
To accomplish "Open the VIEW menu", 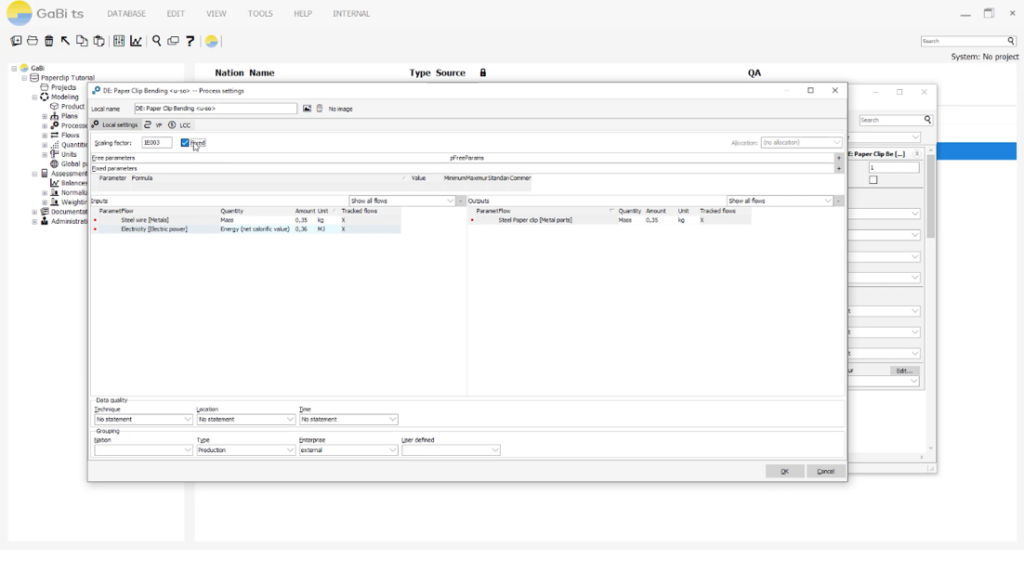I will [216, 13].
